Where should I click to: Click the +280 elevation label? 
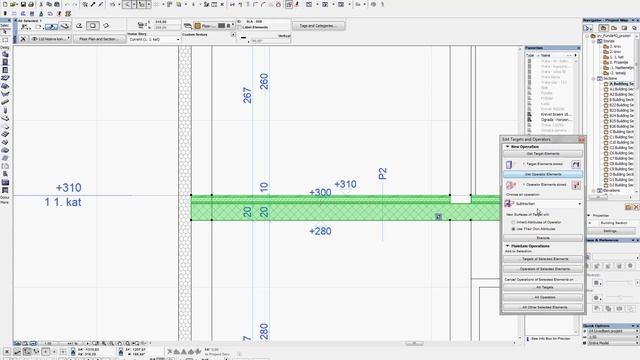pos(320,231)
